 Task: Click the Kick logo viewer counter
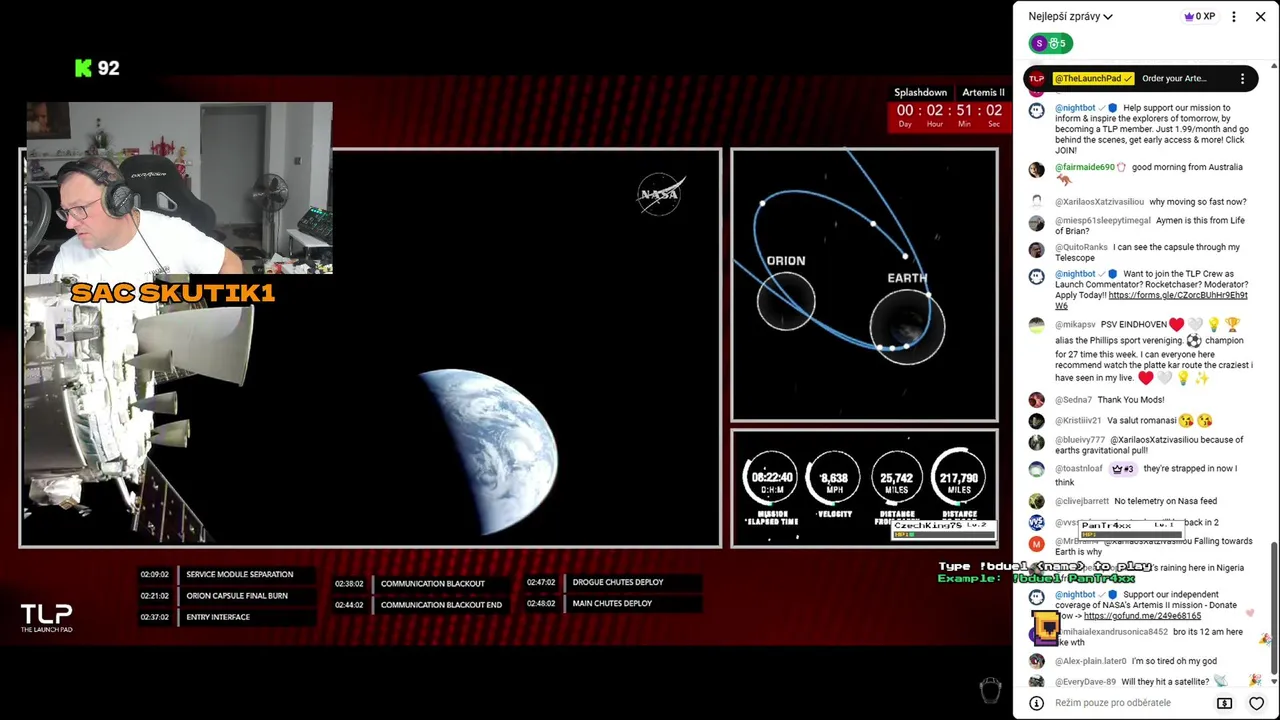[x=97, y=68]
